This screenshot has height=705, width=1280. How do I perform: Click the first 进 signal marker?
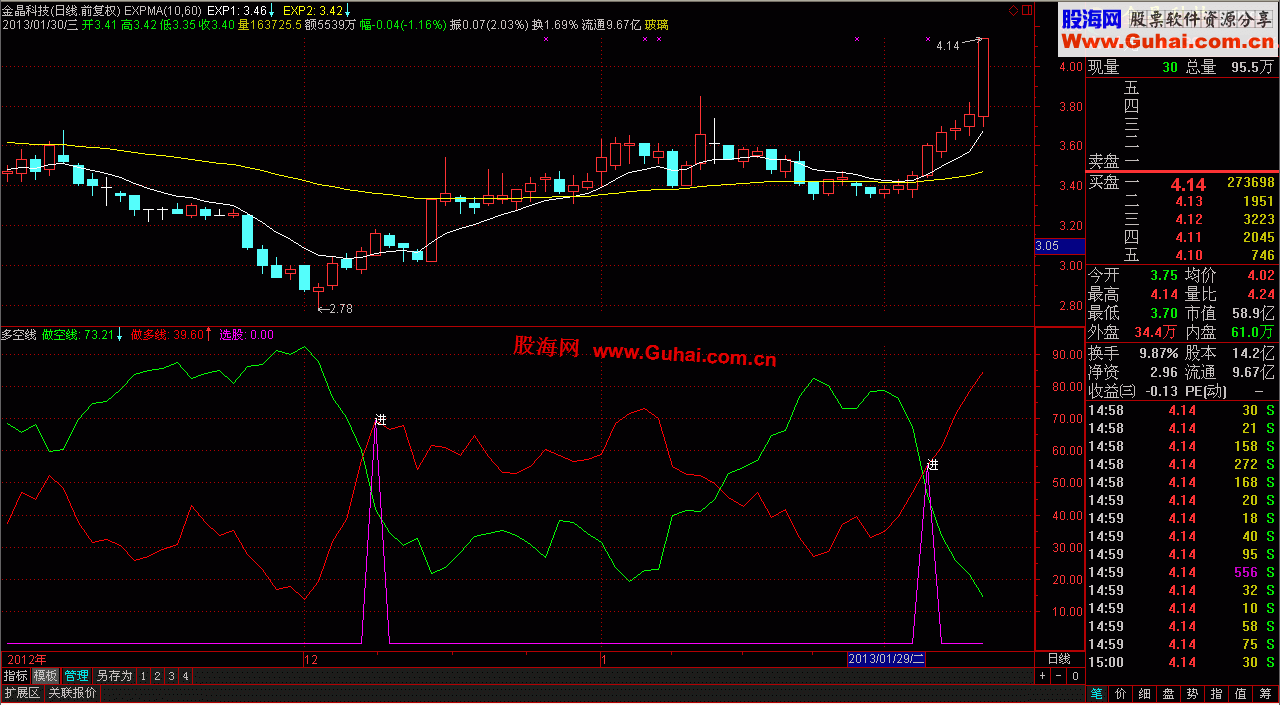[380, 419]
